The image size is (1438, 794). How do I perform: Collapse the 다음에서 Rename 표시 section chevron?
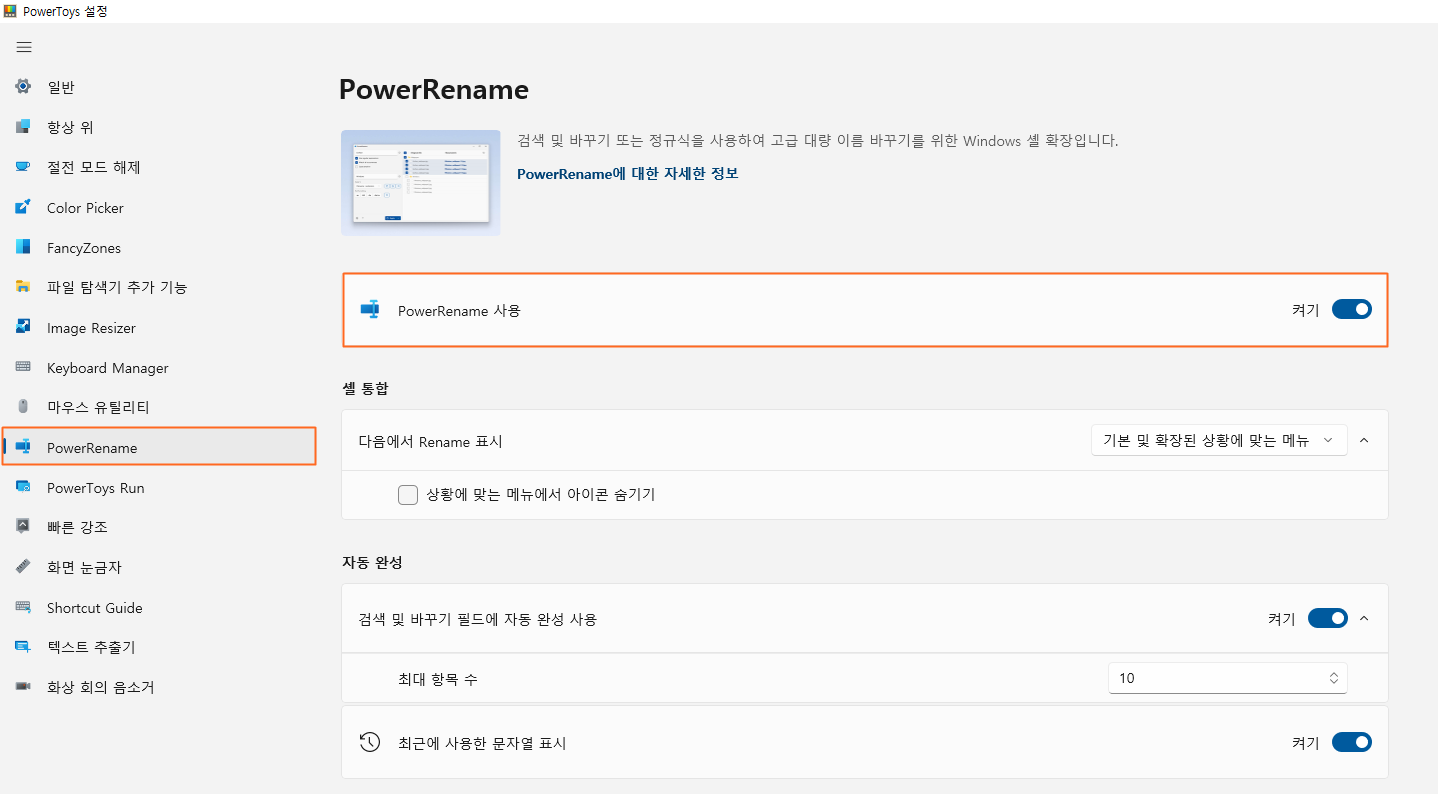tap(1364, 440)
